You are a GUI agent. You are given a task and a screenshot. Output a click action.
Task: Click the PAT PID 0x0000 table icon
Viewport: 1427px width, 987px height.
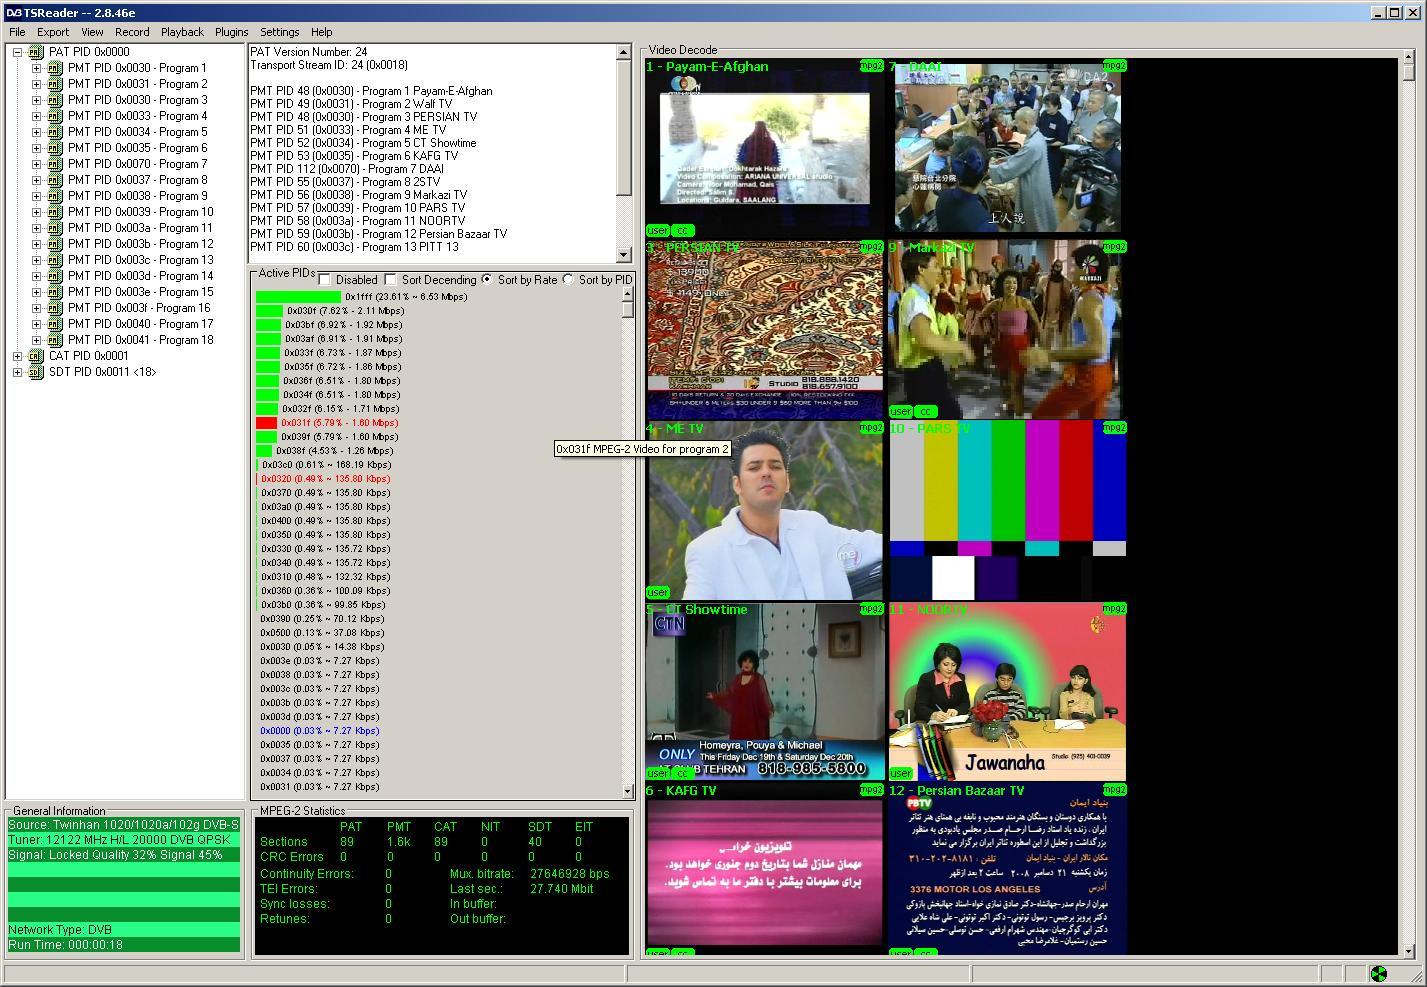36,52
